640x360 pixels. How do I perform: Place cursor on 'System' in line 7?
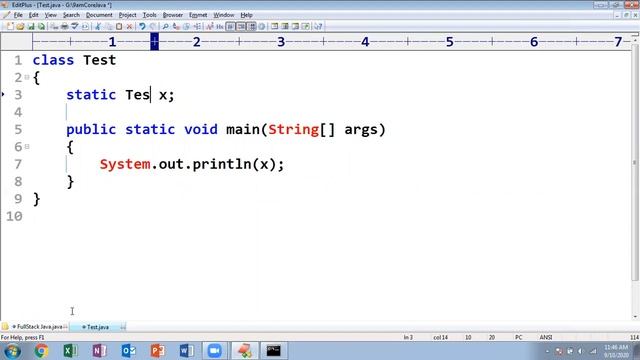pos(125,164)
